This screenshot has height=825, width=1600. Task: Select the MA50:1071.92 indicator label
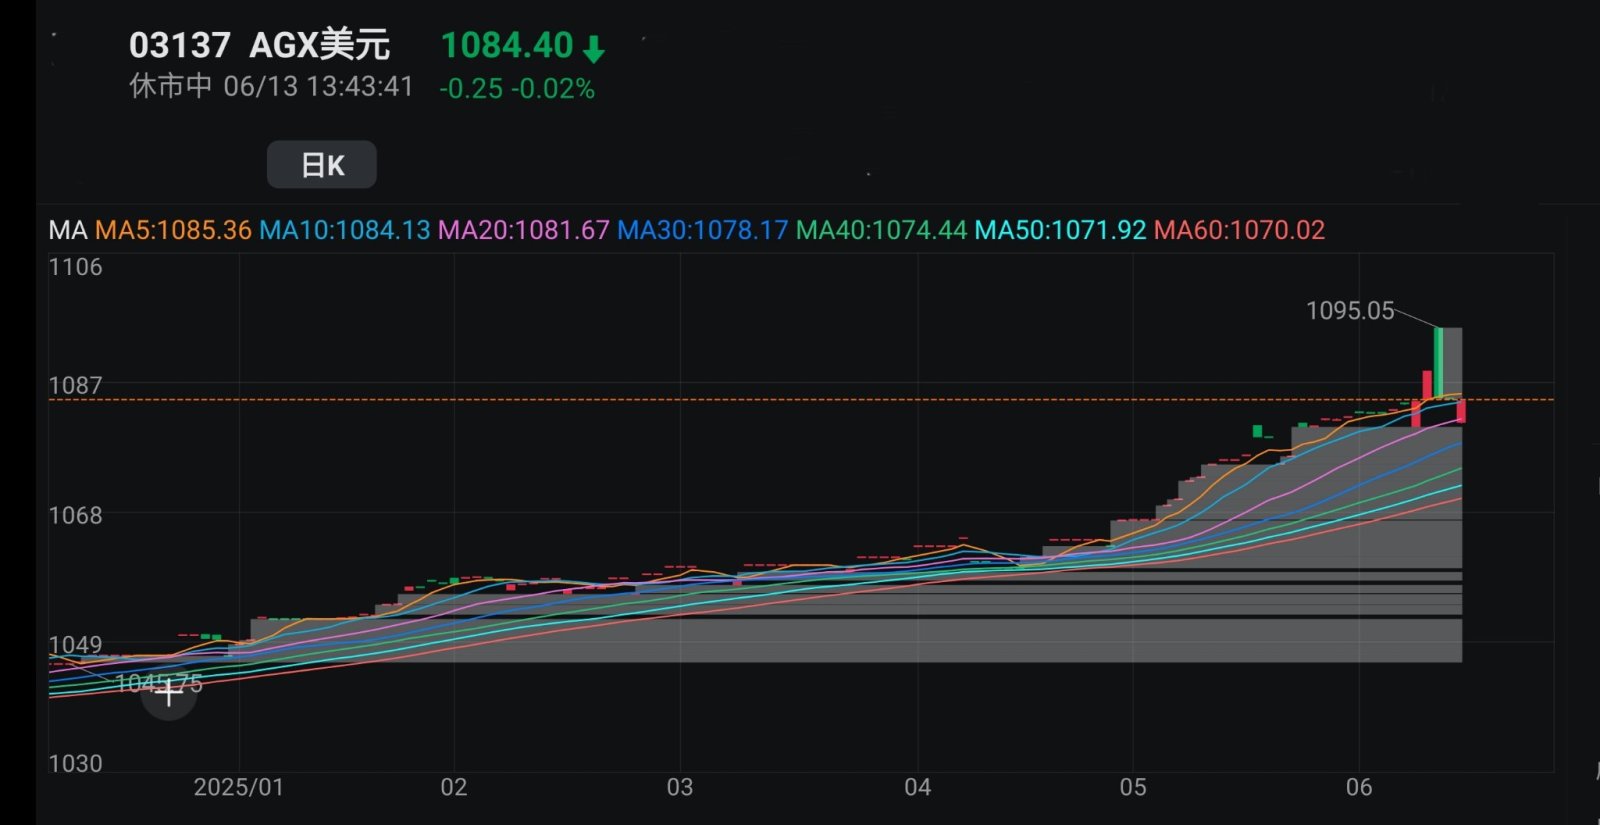(x=1060, y=230)
